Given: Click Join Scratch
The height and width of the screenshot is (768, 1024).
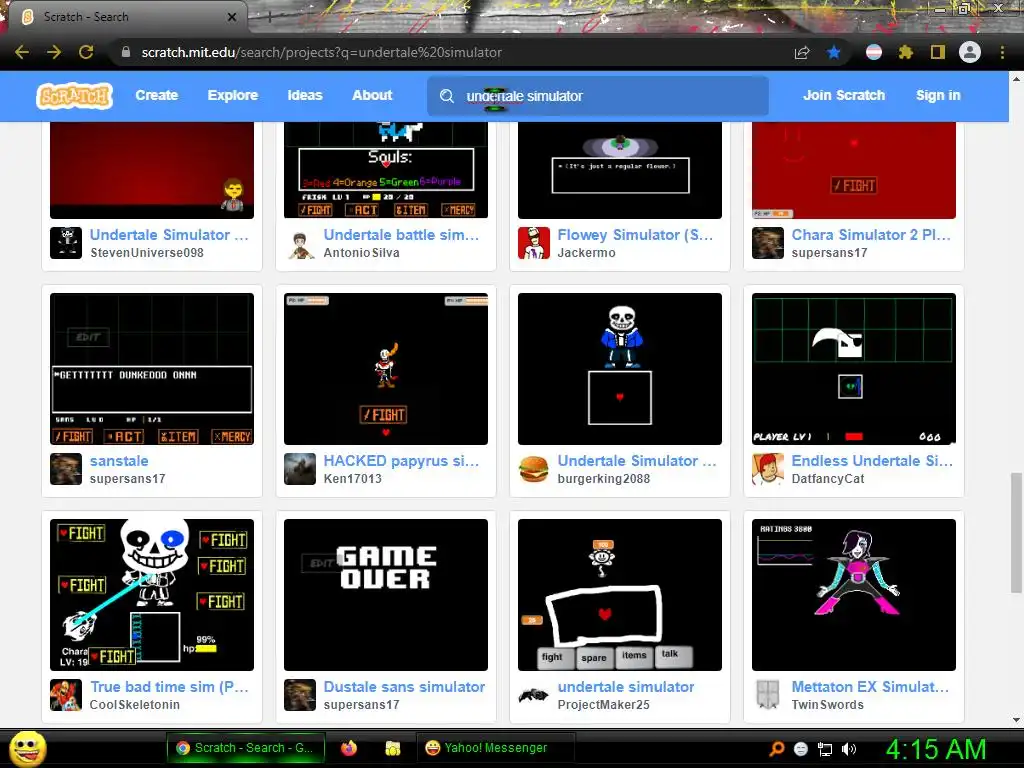Looking at the screenshot, I should pos(844,95).
